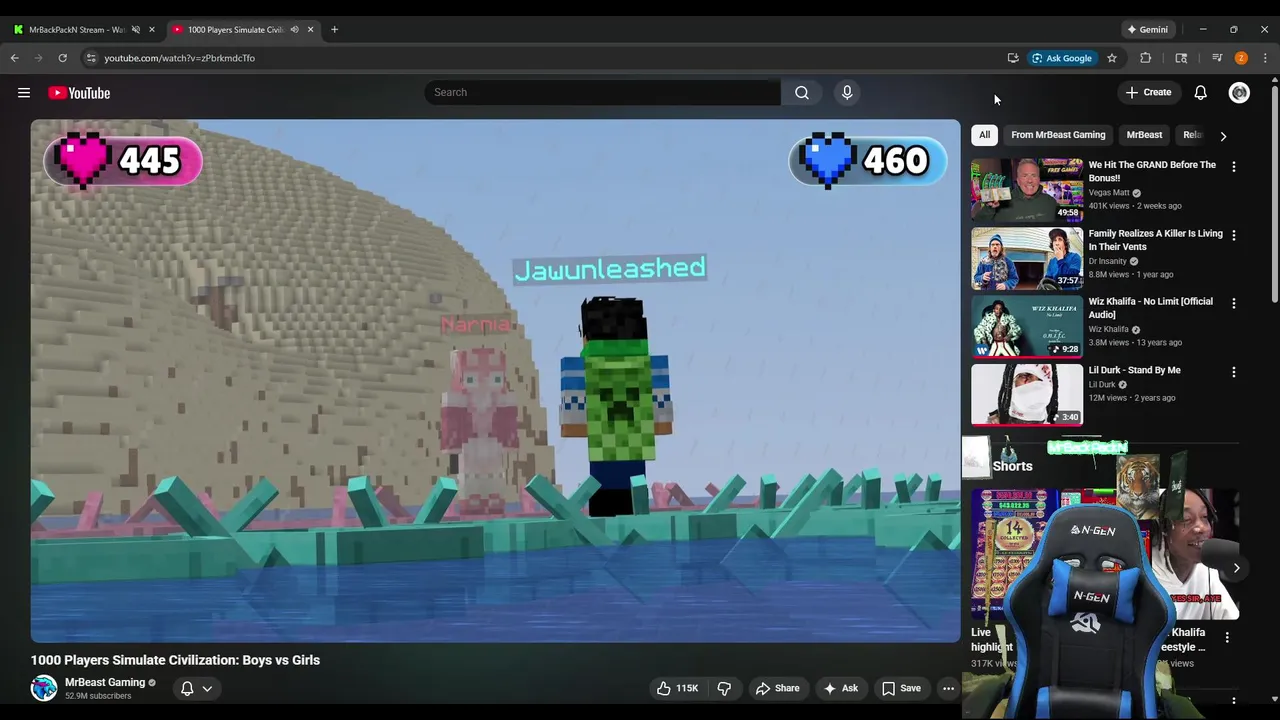The image size is (1280, 720).
Task: Reload the page in browser
Action: click(62, 58)
